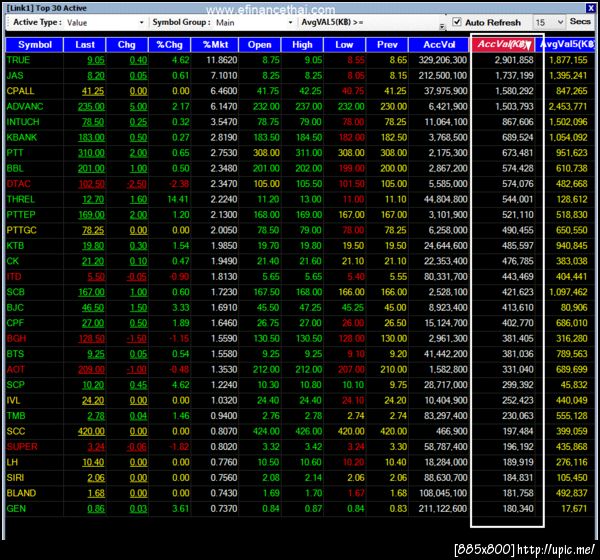This screenshot has height=560, width=600.
Task: Select the SCB symbol
Action: point(15,292)
